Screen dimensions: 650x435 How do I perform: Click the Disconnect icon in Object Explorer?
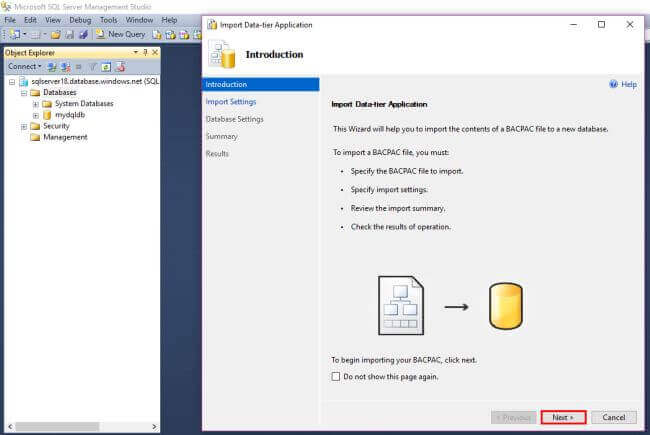coord(65,67)
